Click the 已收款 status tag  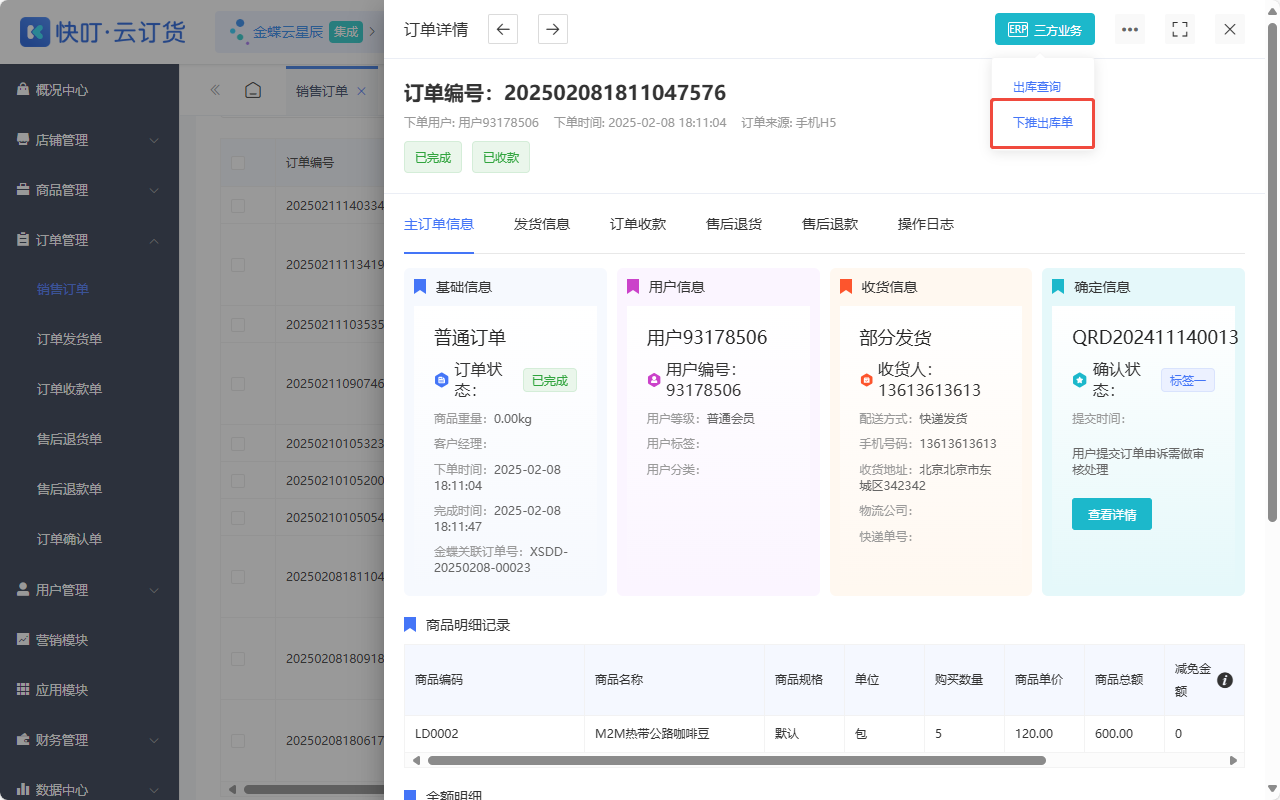(501, 157)
